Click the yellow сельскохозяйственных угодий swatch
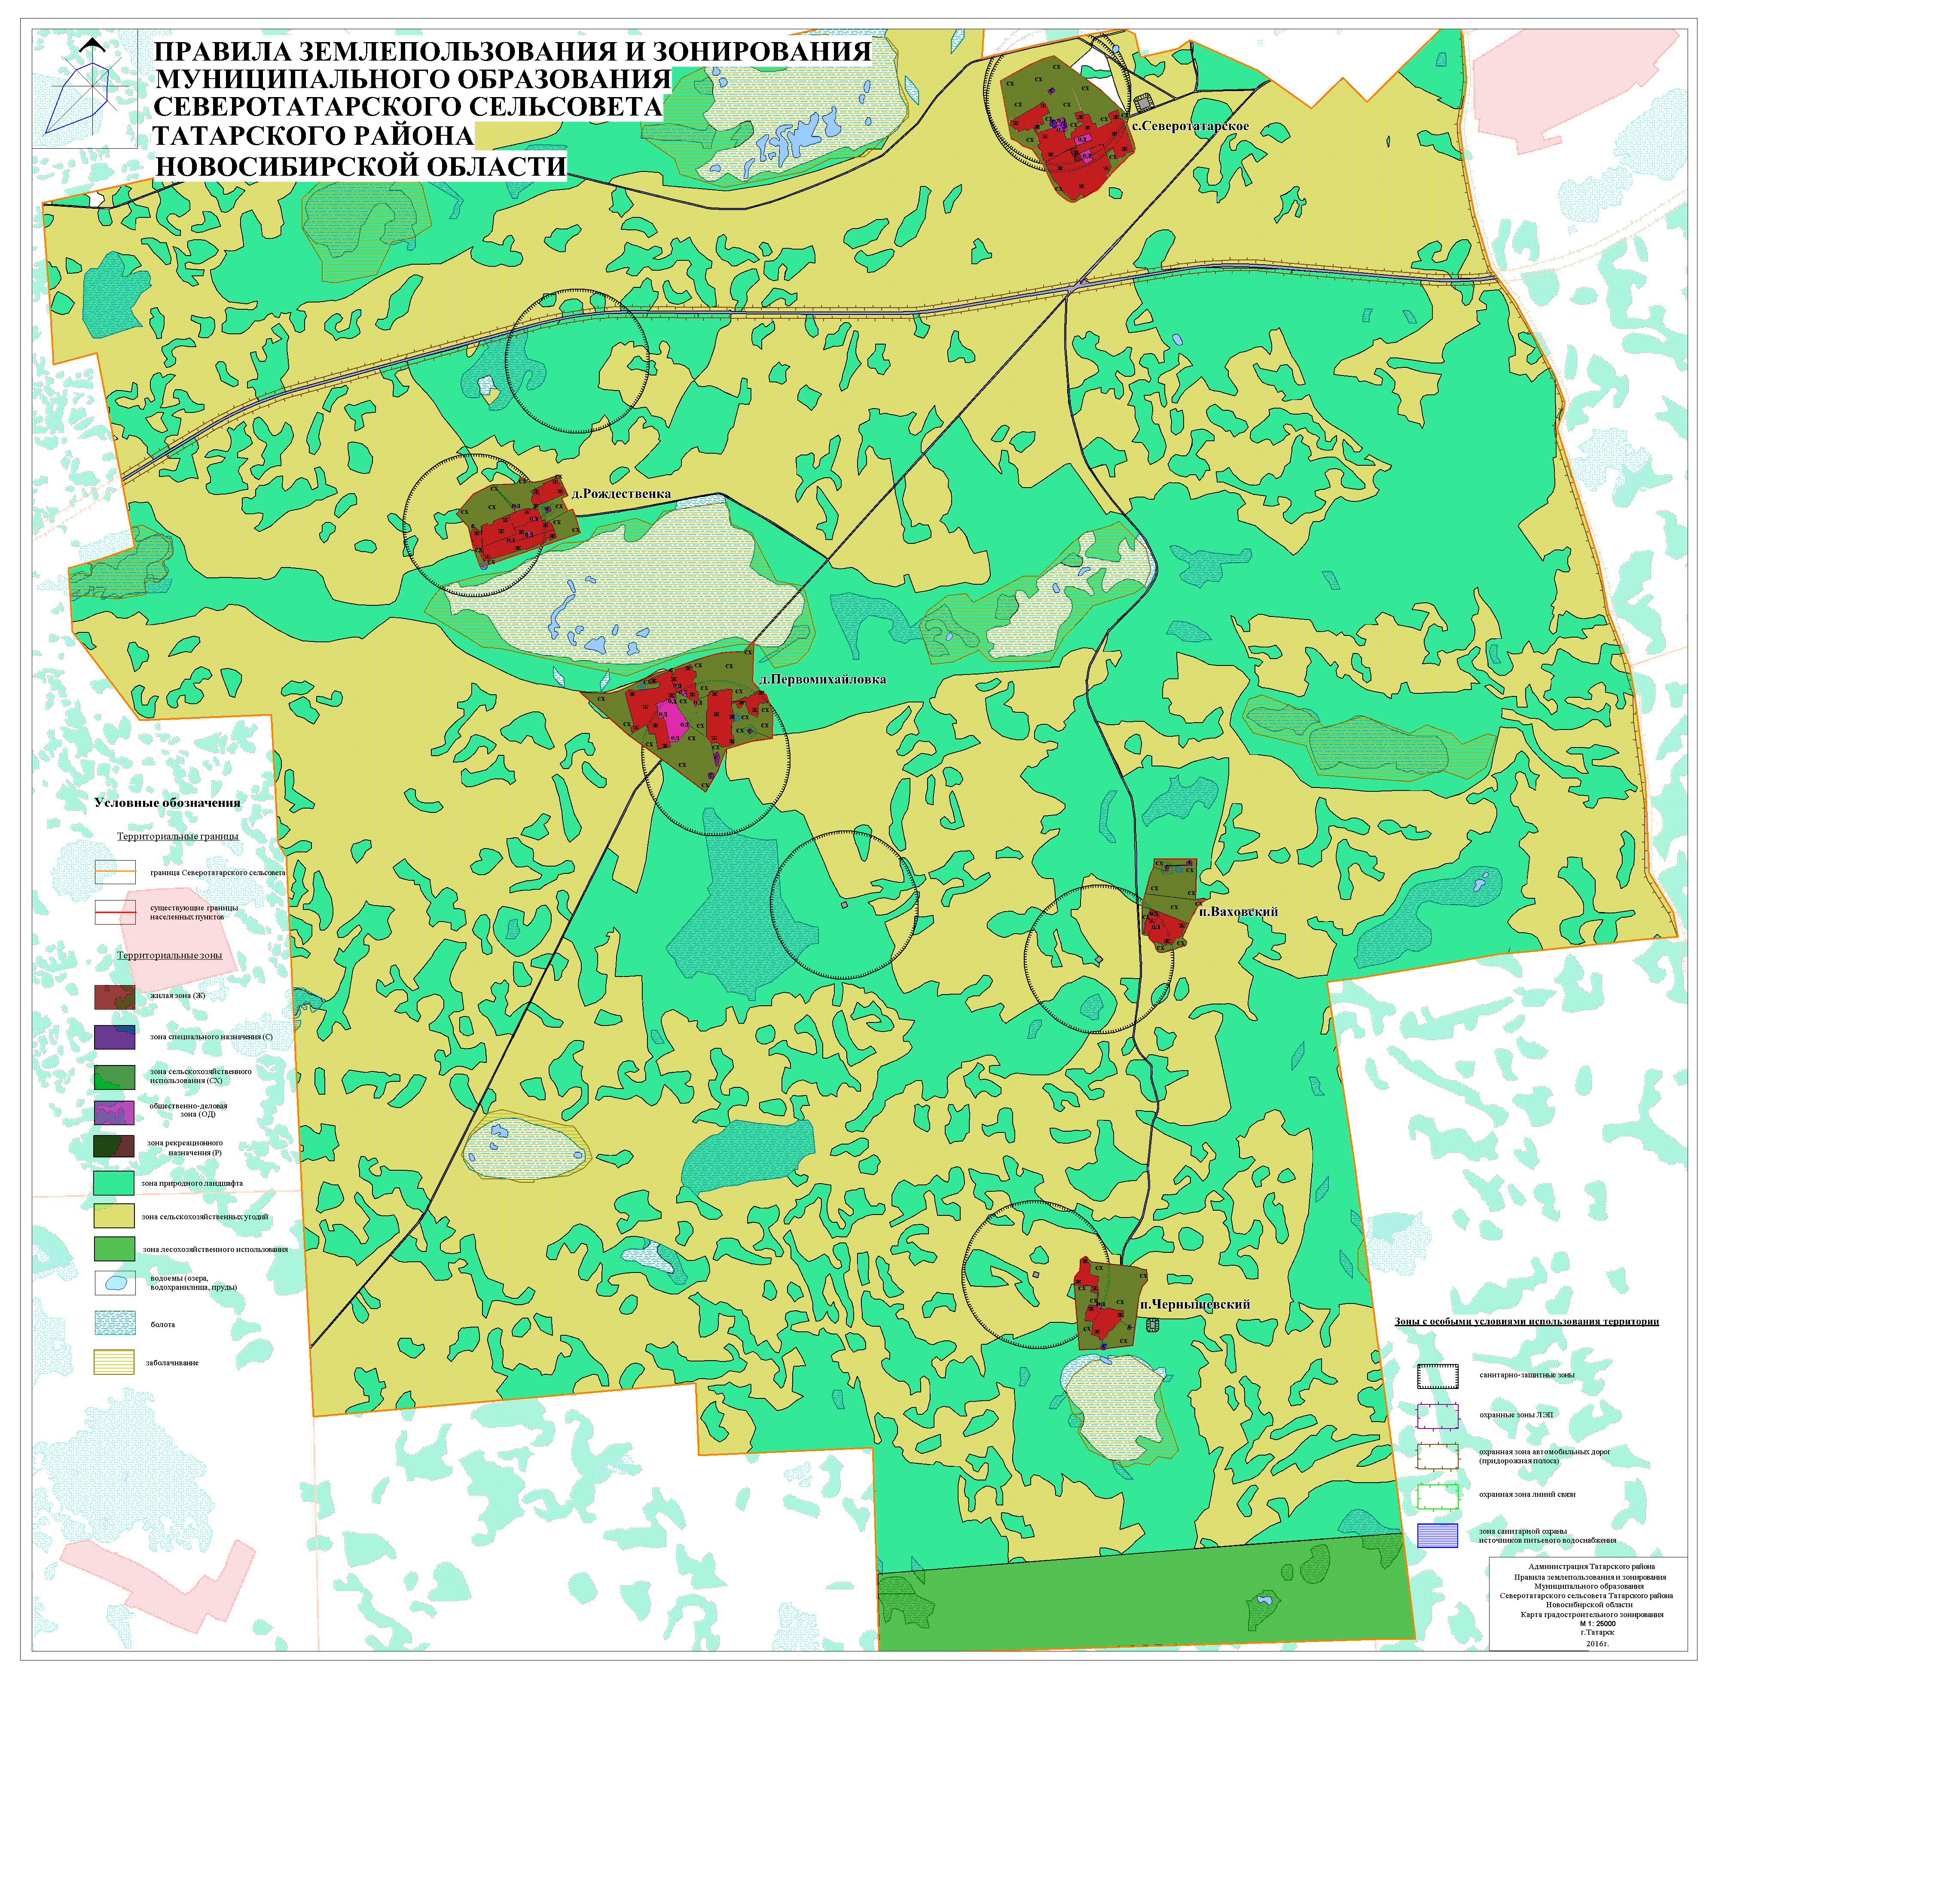 click(x=114, y=1215)
